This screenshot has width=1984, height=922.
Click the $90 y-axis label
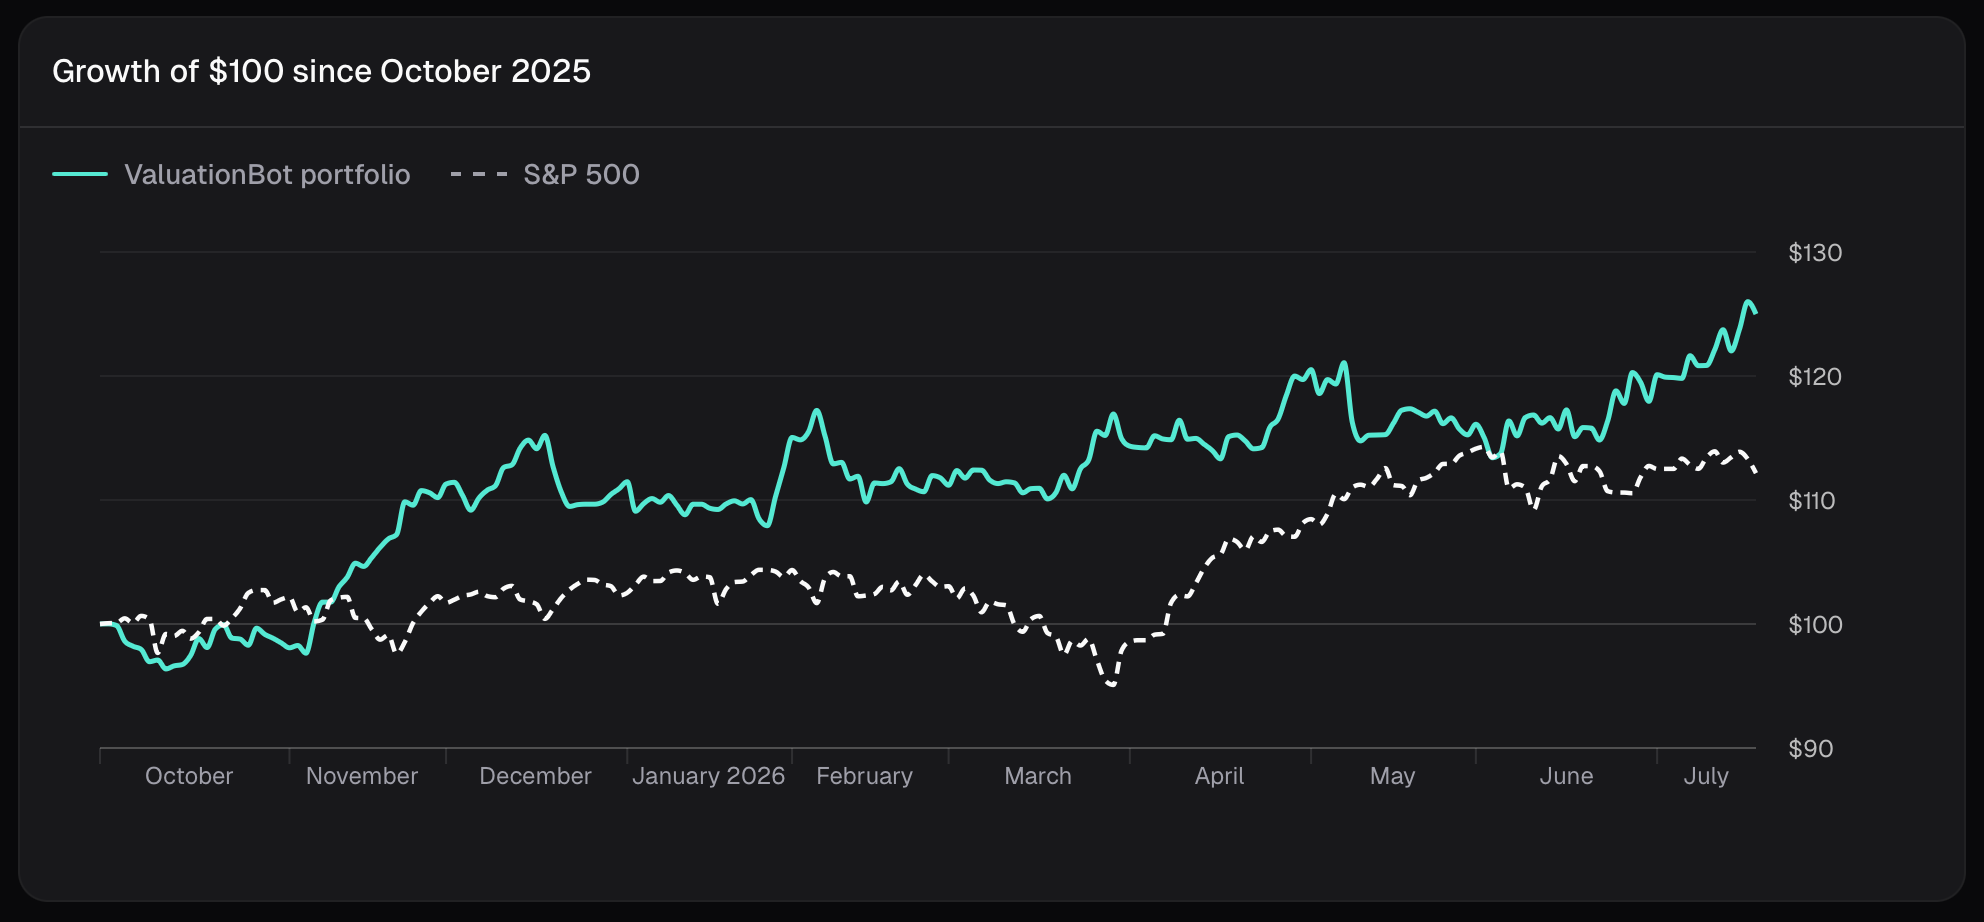pyautogui.click(x=1811, y=749)
